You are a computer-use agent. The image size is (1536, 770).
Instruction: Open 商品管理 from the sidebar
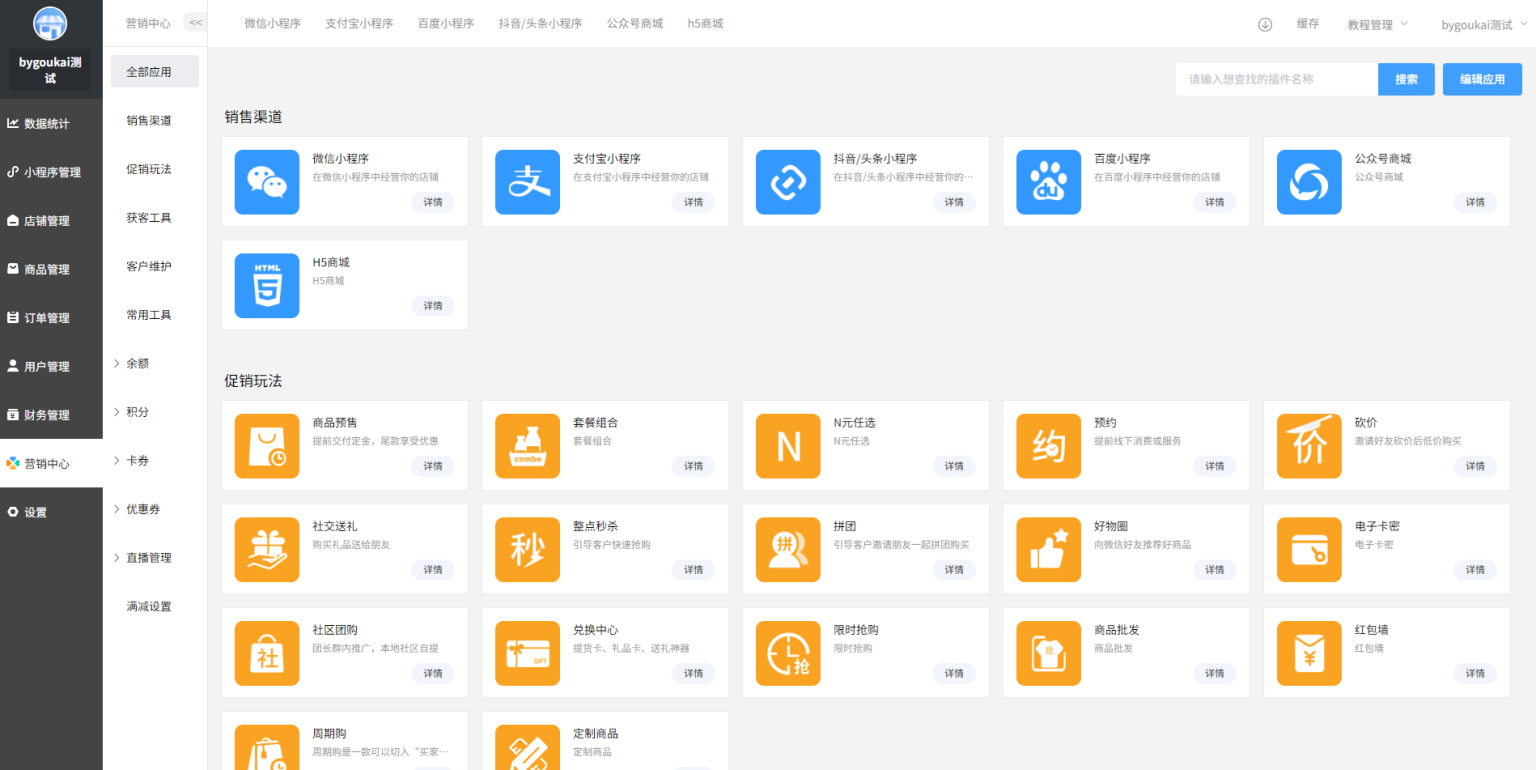[51, 268]
